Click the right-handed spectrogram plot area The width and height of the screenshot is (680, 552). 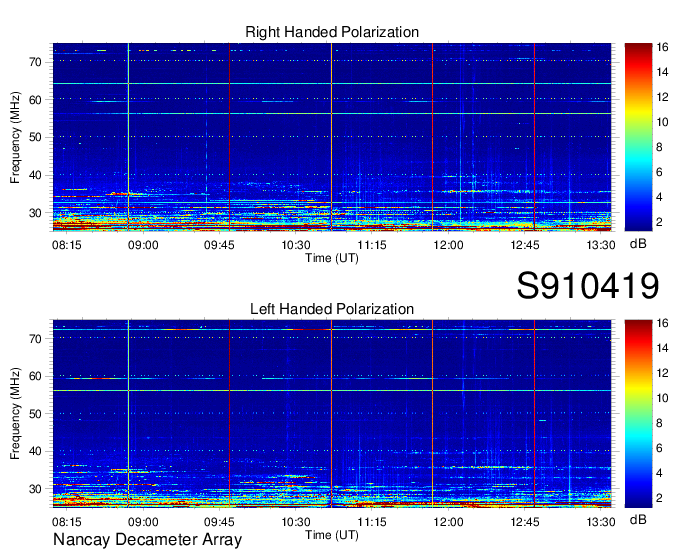coord(332,137)
